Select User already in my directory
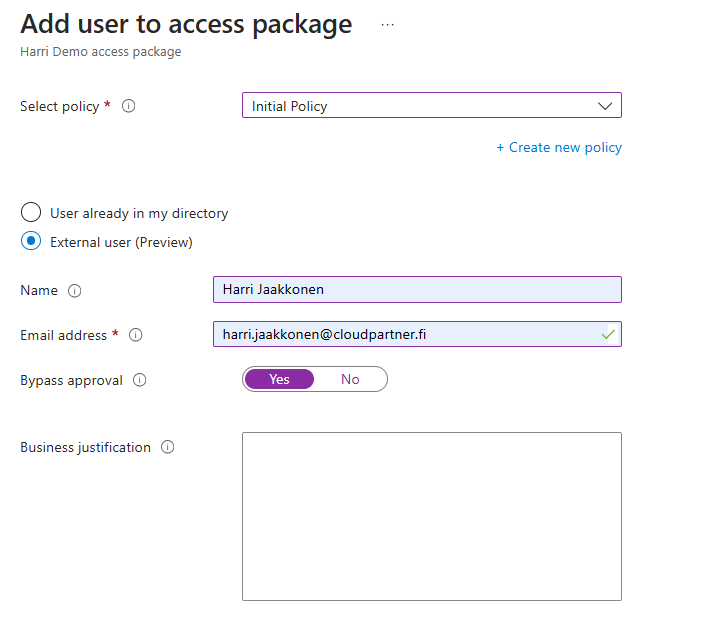 pyautogui.click(x=32, y=213)
